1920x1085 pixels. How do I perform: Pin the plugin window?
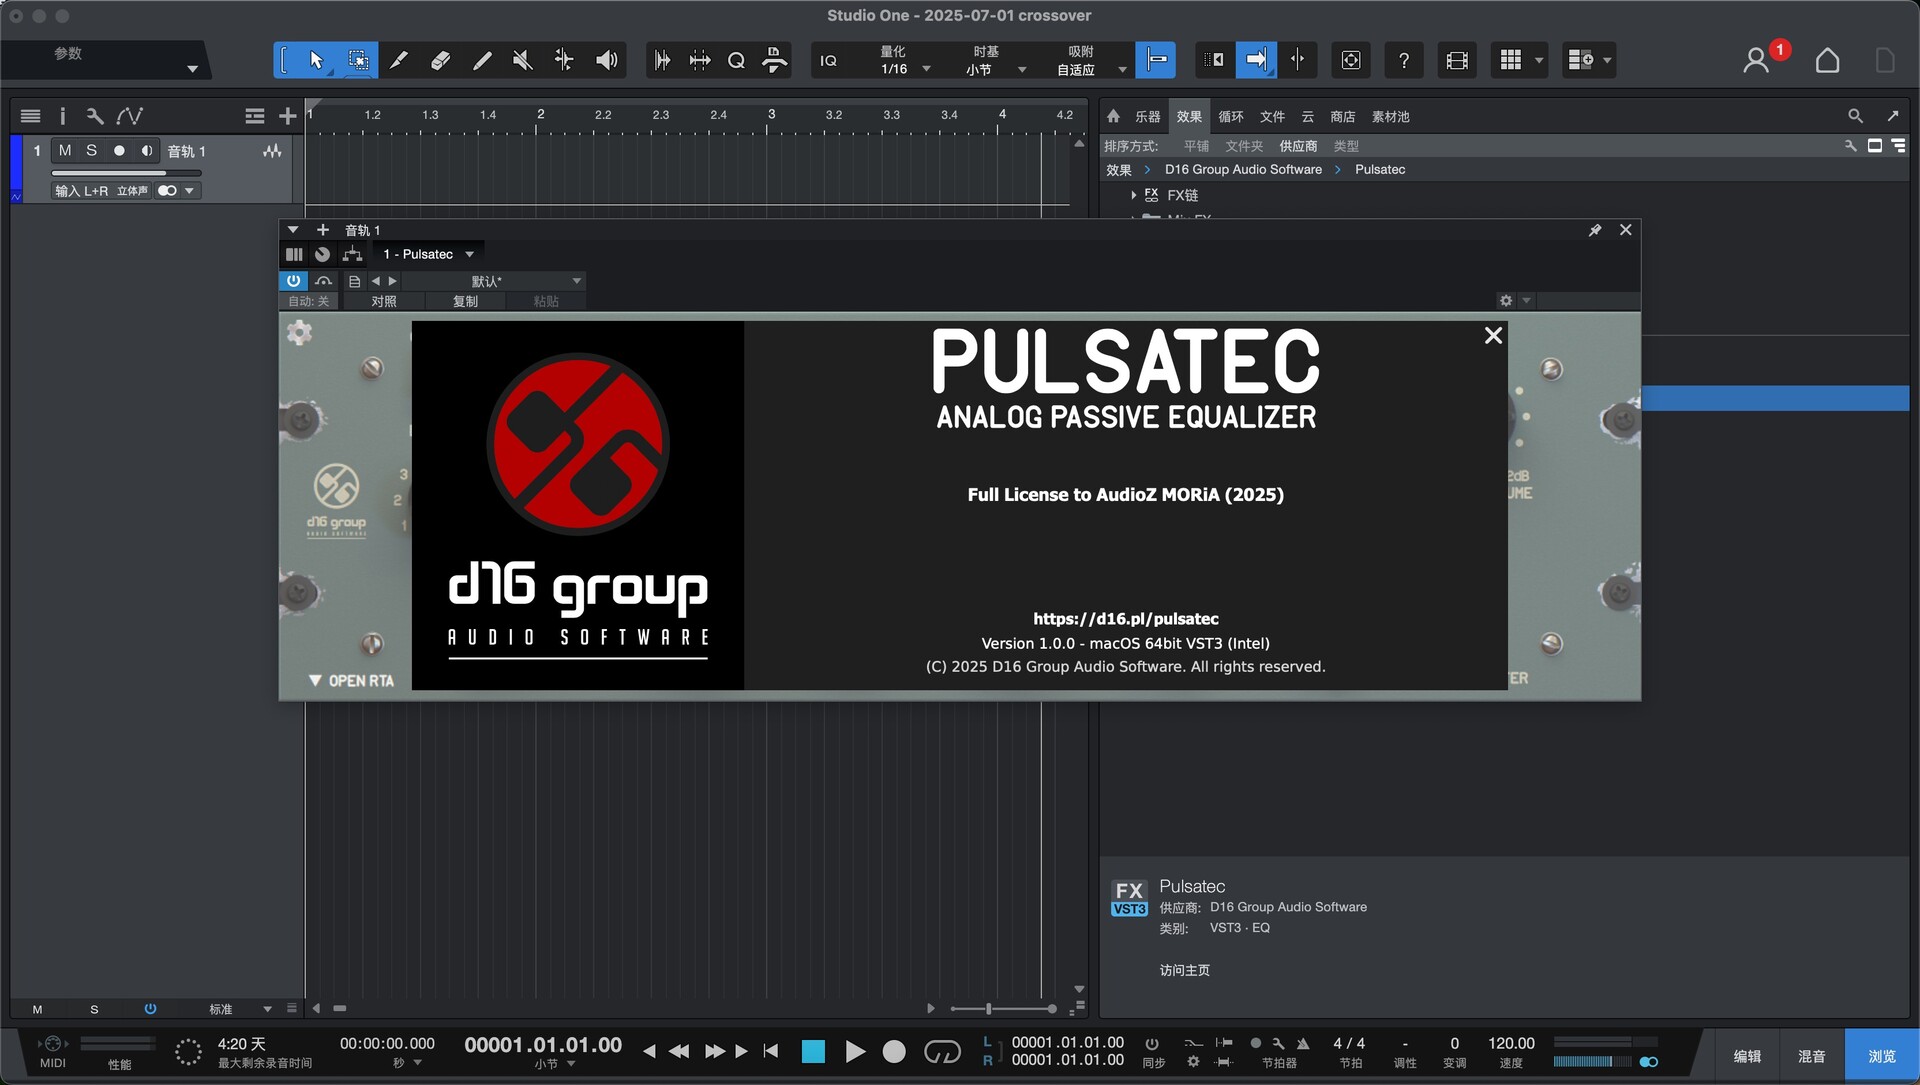click(x=1595, y=230)
